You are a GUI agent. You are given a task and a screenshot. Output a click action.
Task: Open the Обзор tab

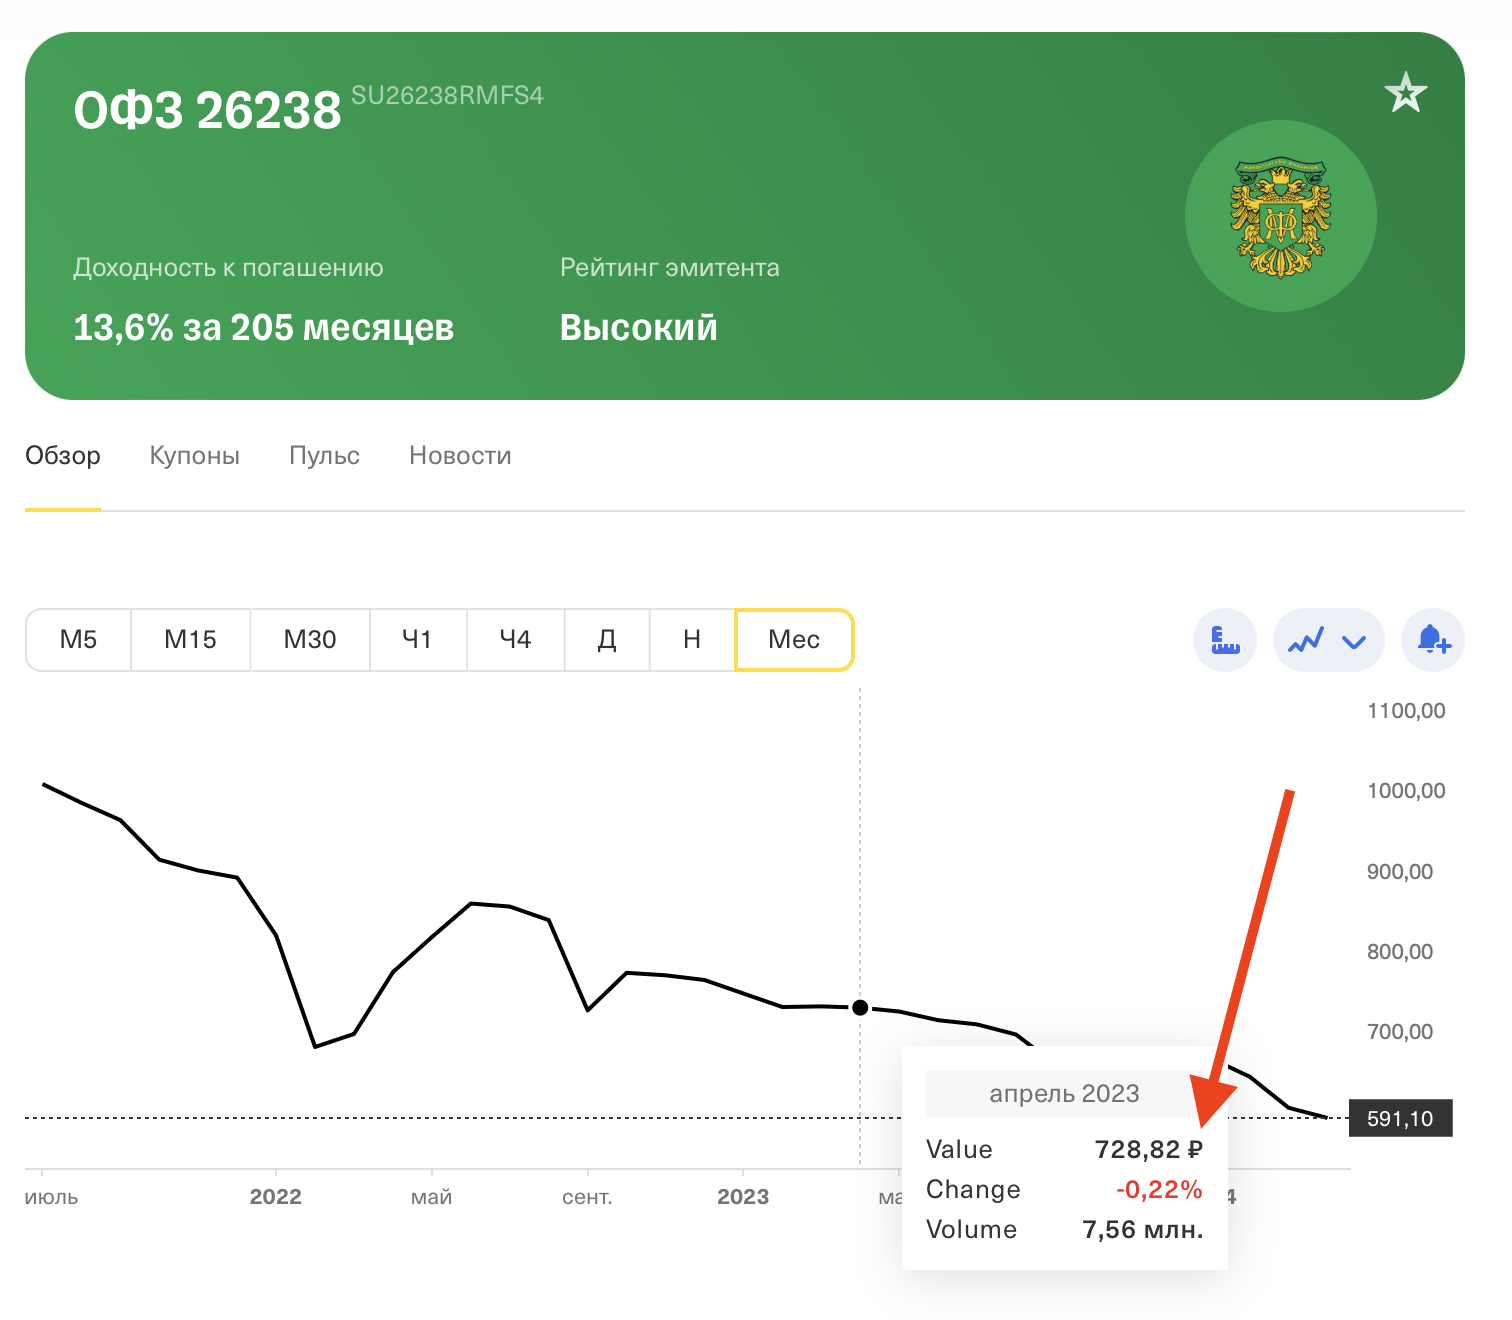(63, 456)
